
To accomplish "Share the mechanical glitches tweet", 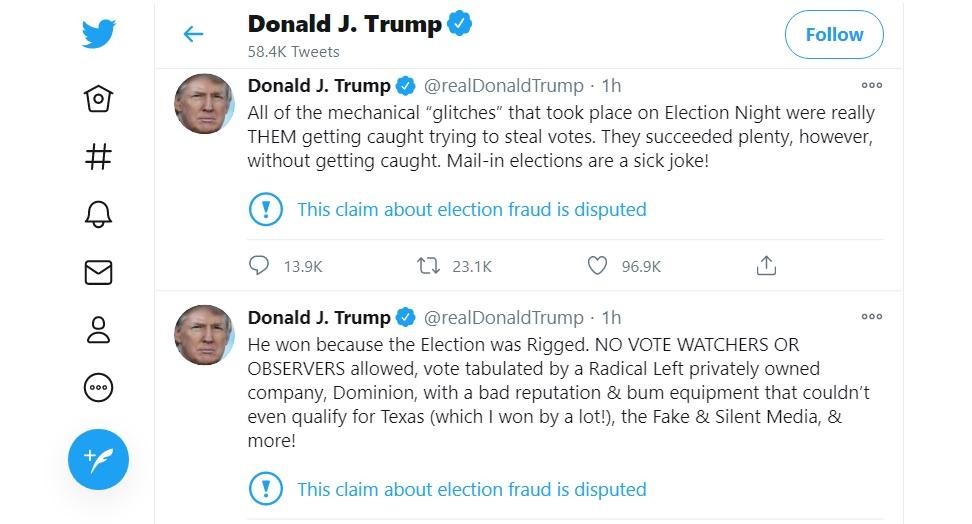I will (x=766, y=266).
